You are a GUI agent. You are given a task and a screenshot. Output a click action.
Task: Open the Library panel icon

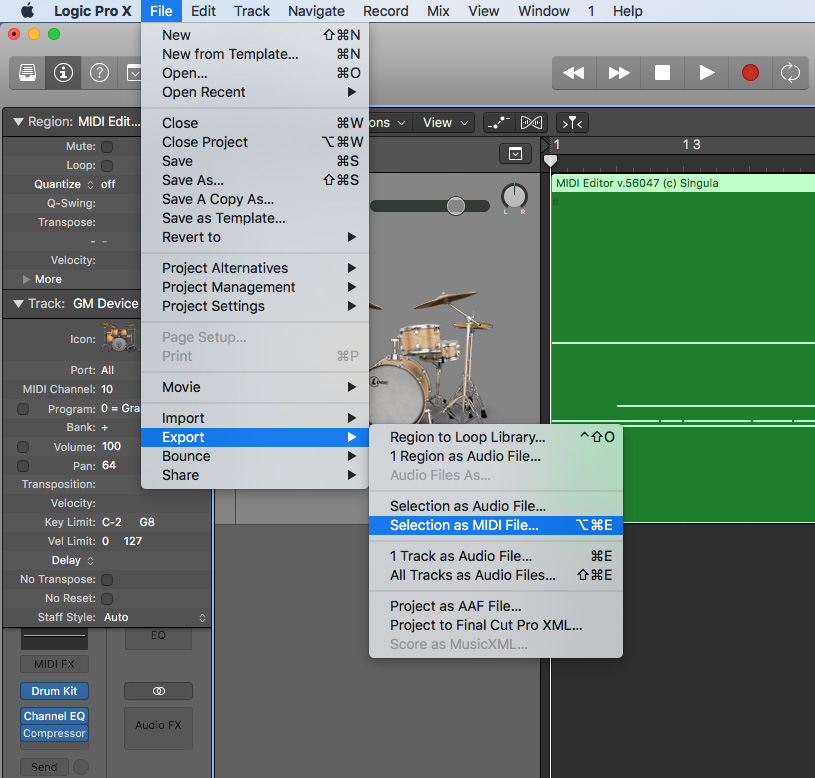pyautogui.click(x=28, y=73)
